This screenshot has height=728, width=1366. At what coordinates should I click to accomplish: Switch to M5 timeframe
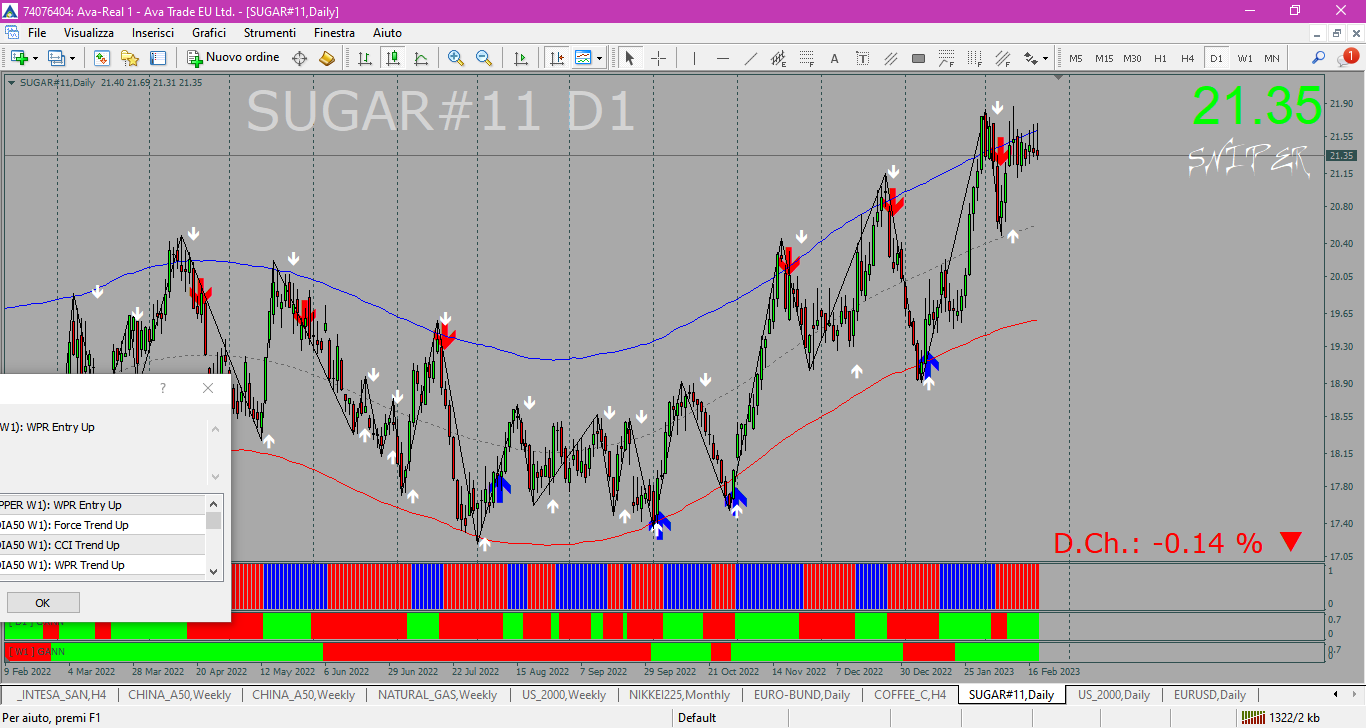[1076, 58]
